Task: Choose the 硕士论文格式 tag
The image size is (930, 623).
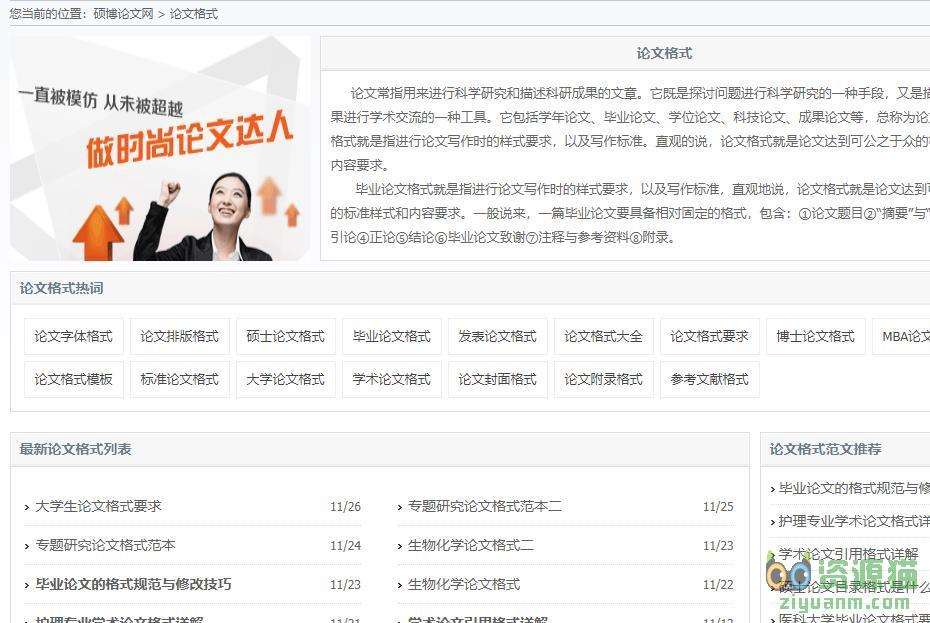Action: click(x=286, y=336)
